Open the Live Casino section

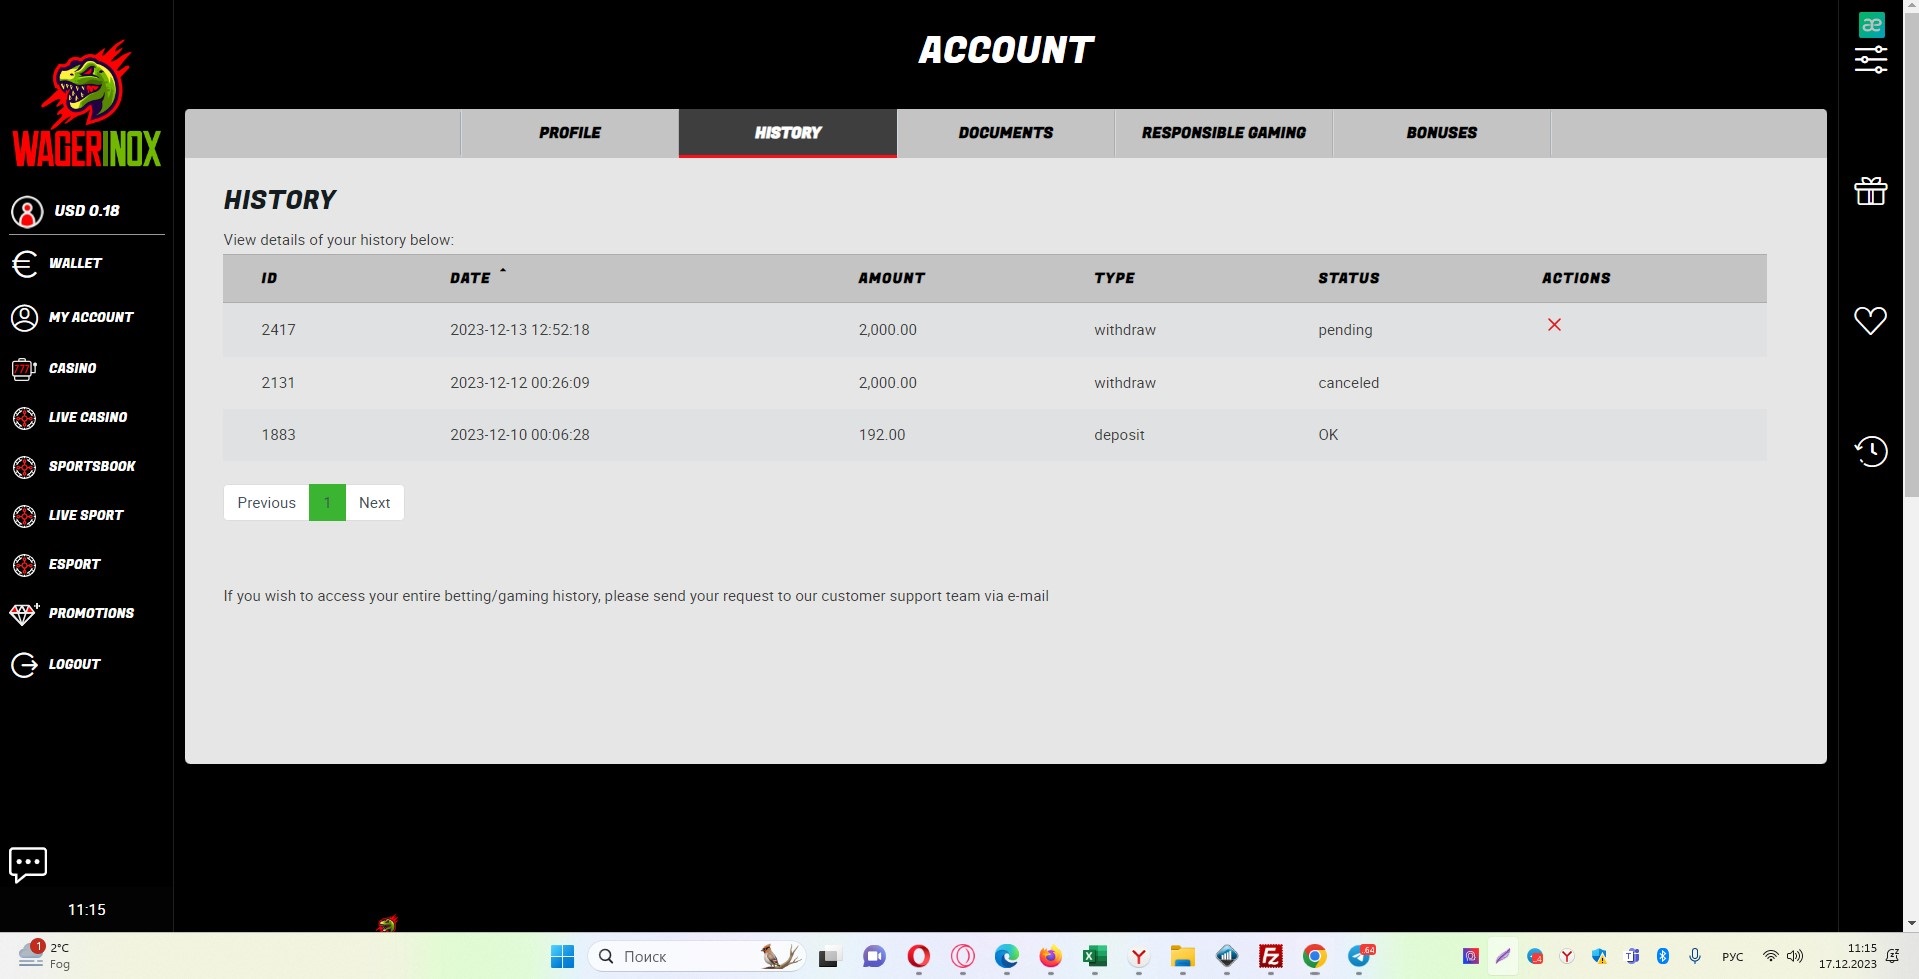click(69, 417)
